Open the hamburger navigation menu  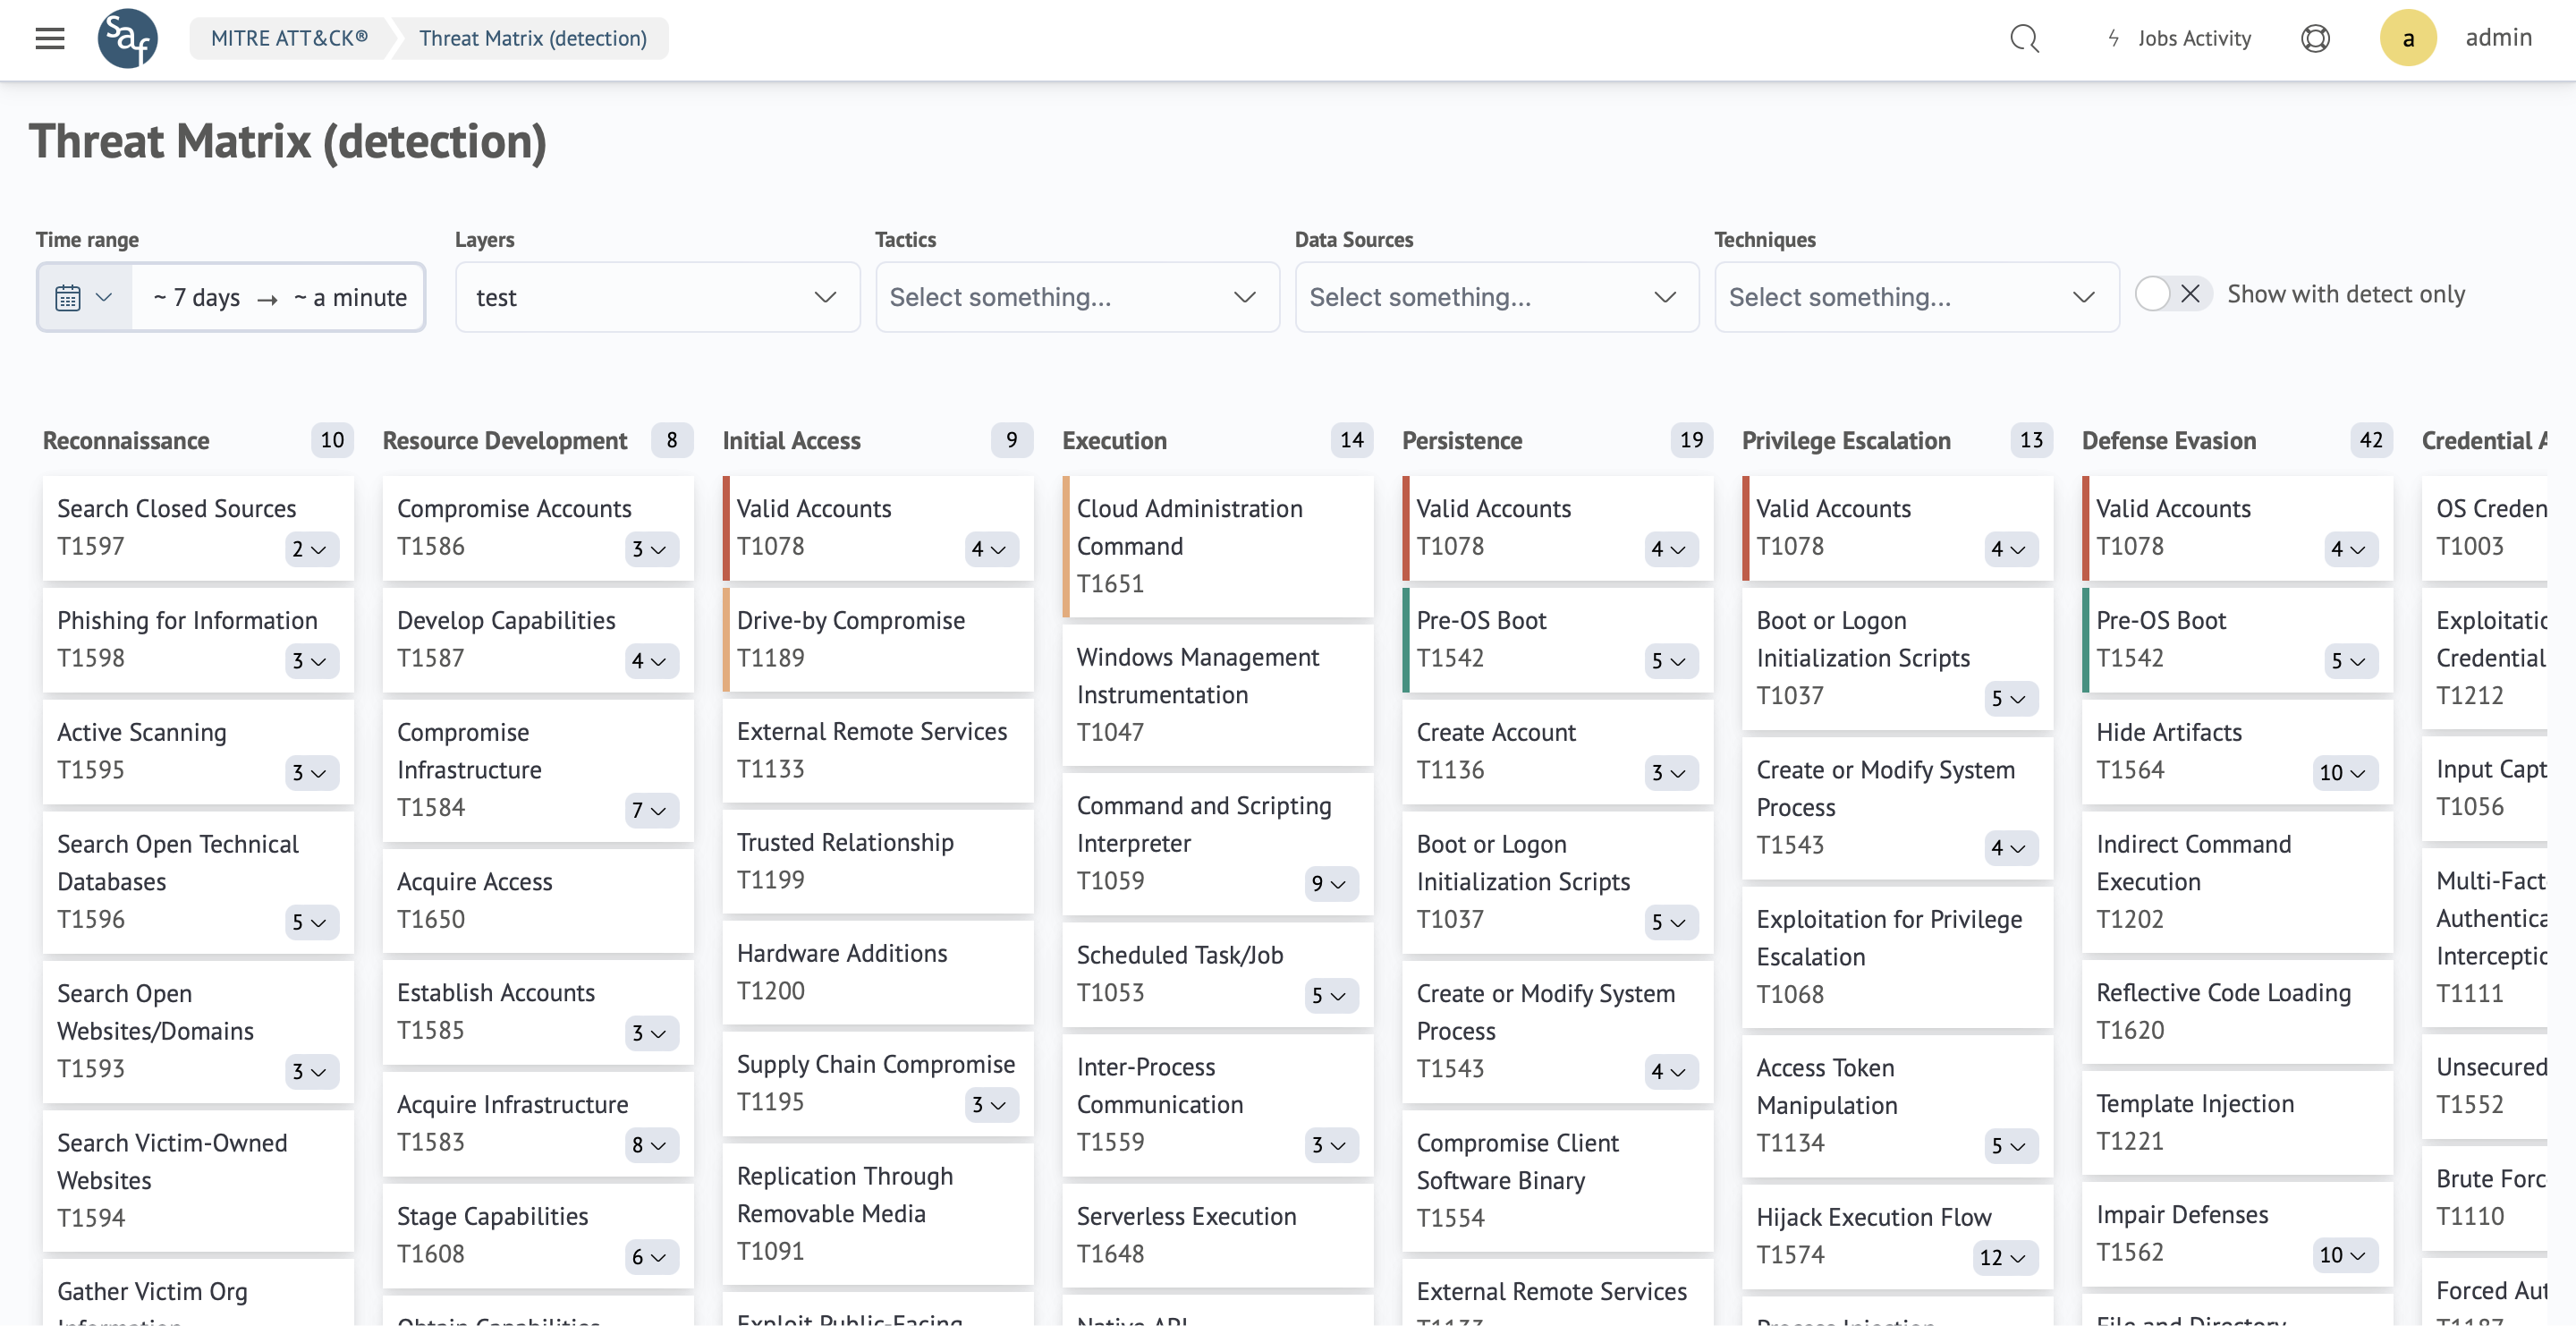click(49, 38)
